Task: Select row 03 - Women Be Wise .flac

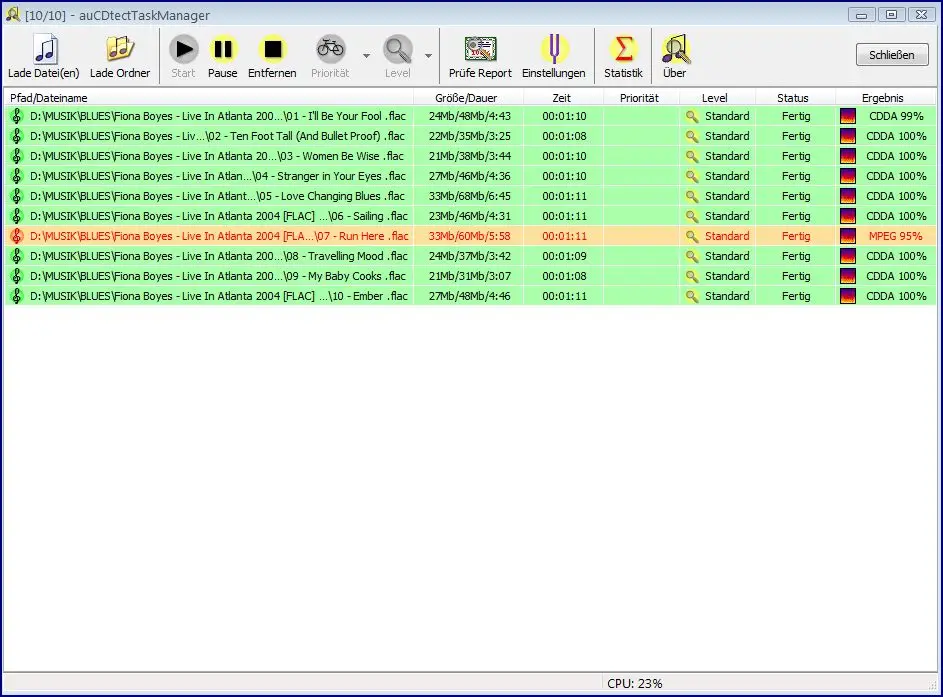Action: [x=470, y=156]
